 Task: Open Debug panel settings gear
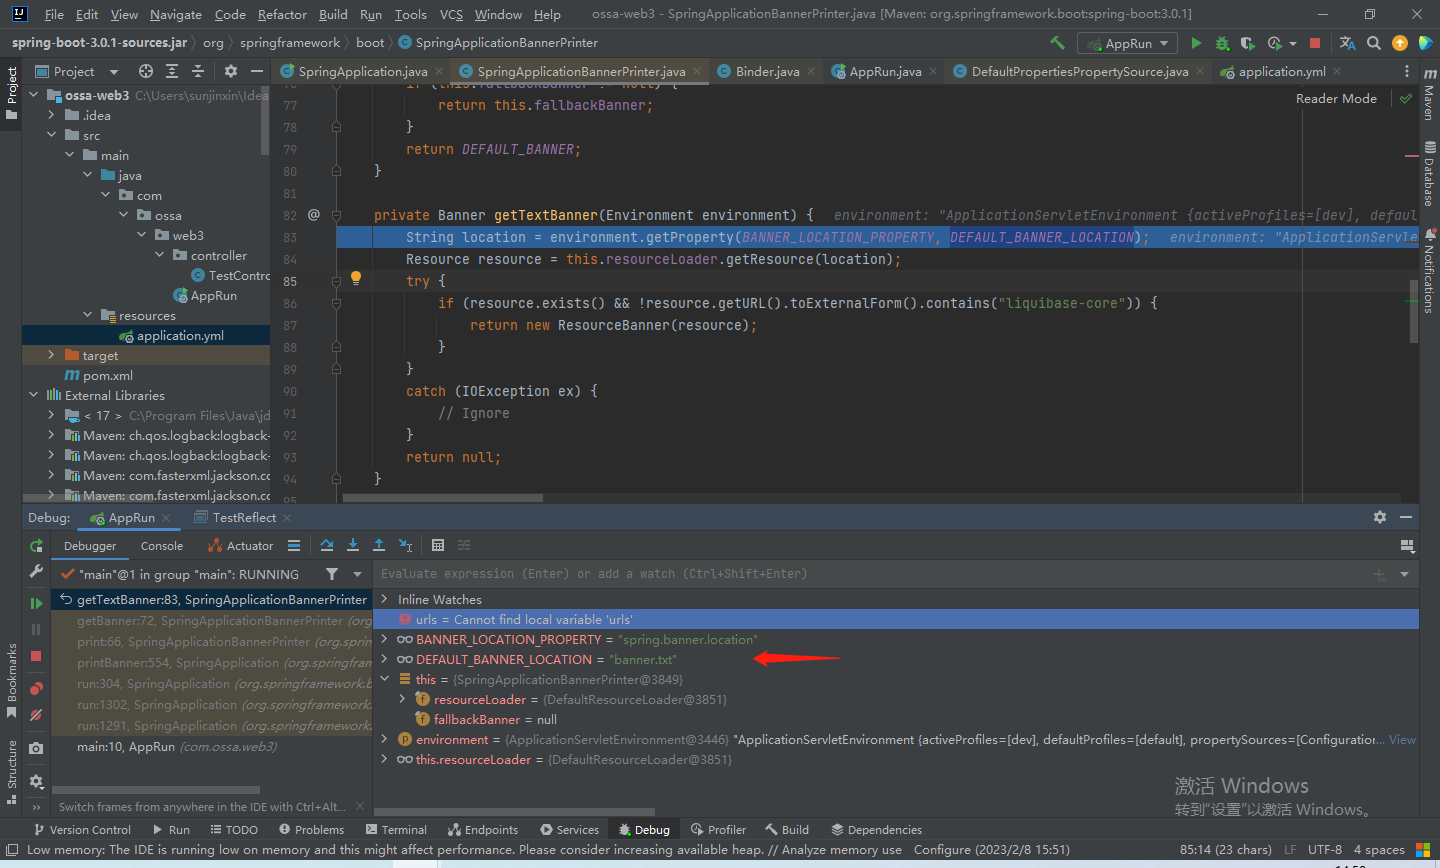[x=1380, y=517]
